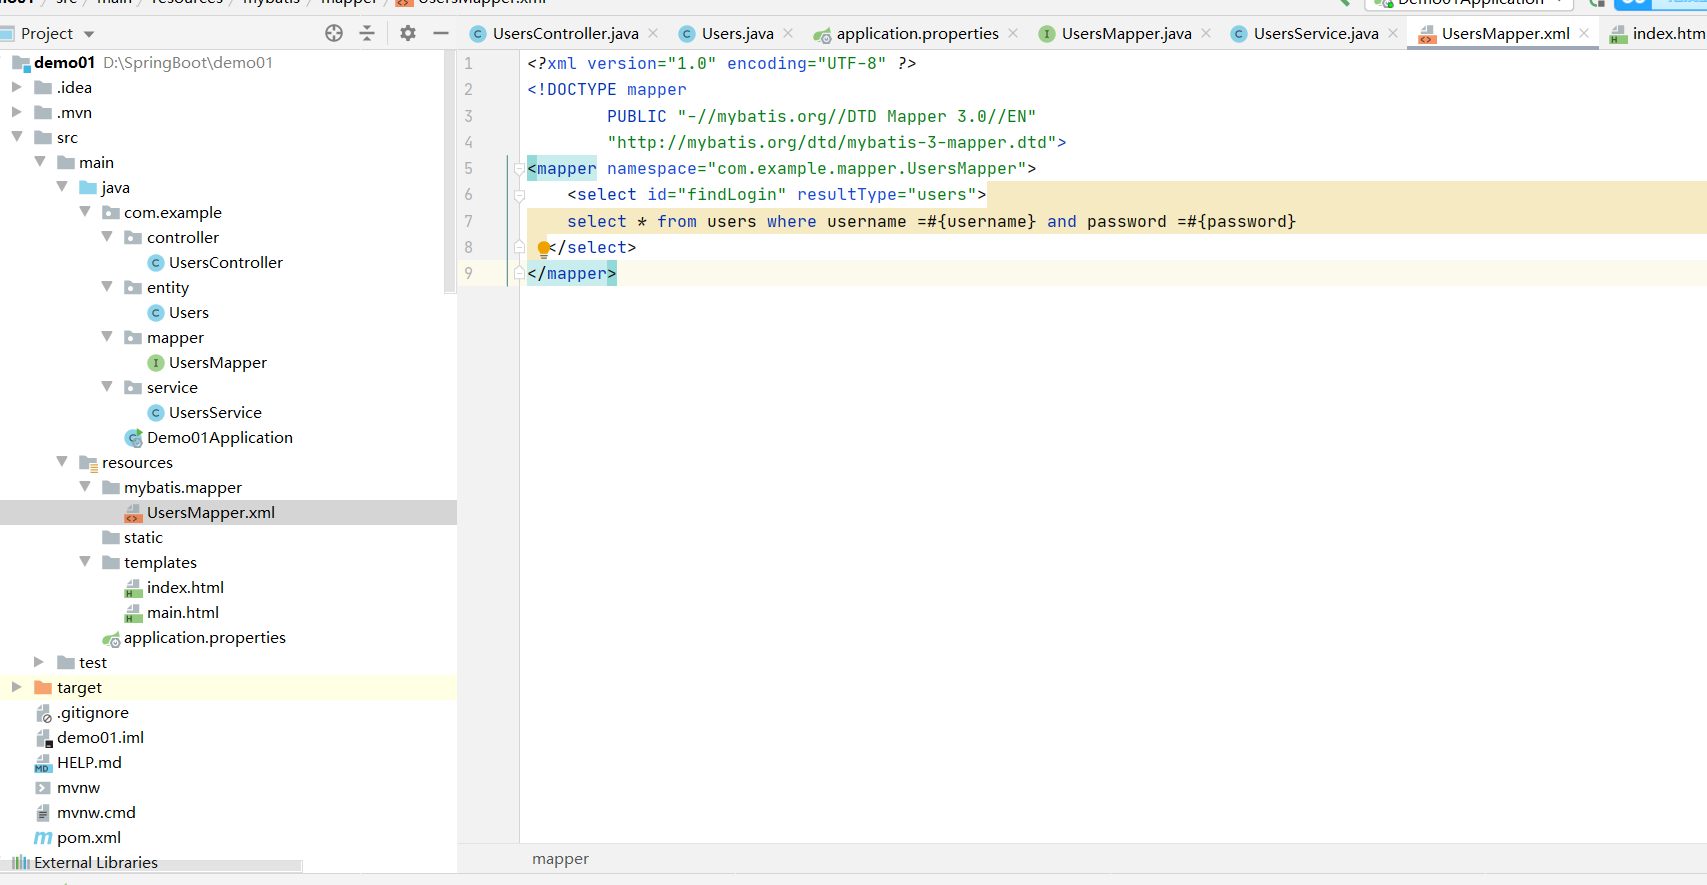Expand the test folder

[40, 662]
